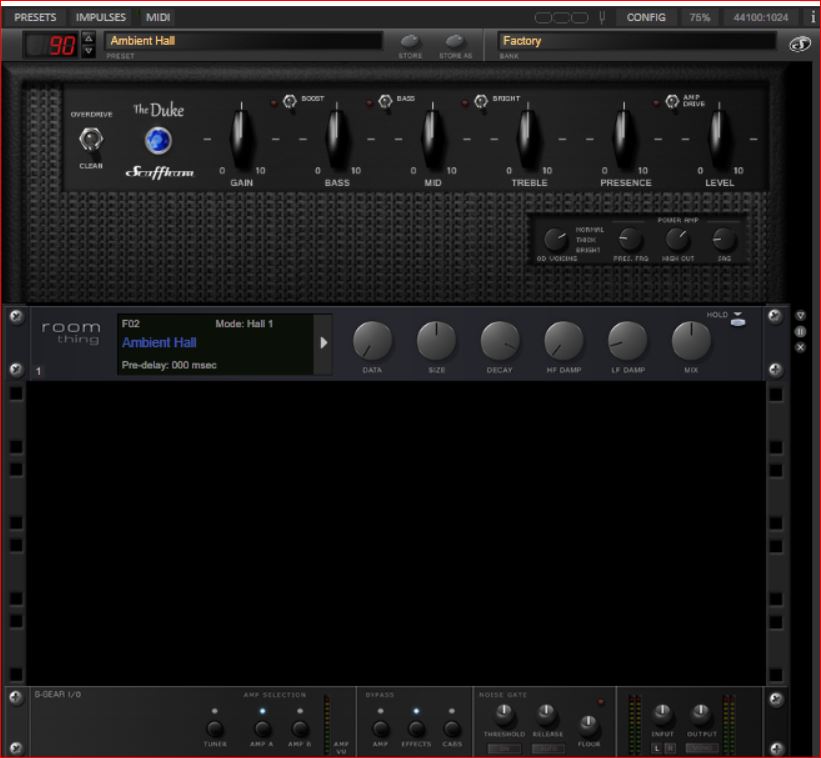Toggle Effects bypass button
This screenshot has width=821, height=758.
416,728
